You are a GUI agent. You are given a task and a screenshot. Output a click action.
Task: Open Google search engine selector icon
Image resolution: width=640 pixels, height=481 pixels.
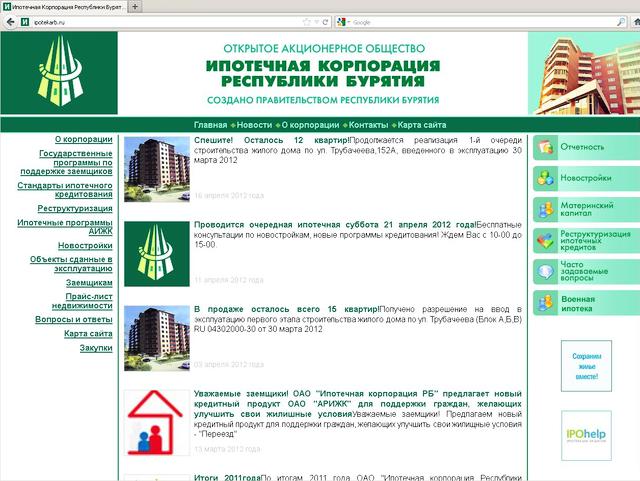(x=342, y=22)
